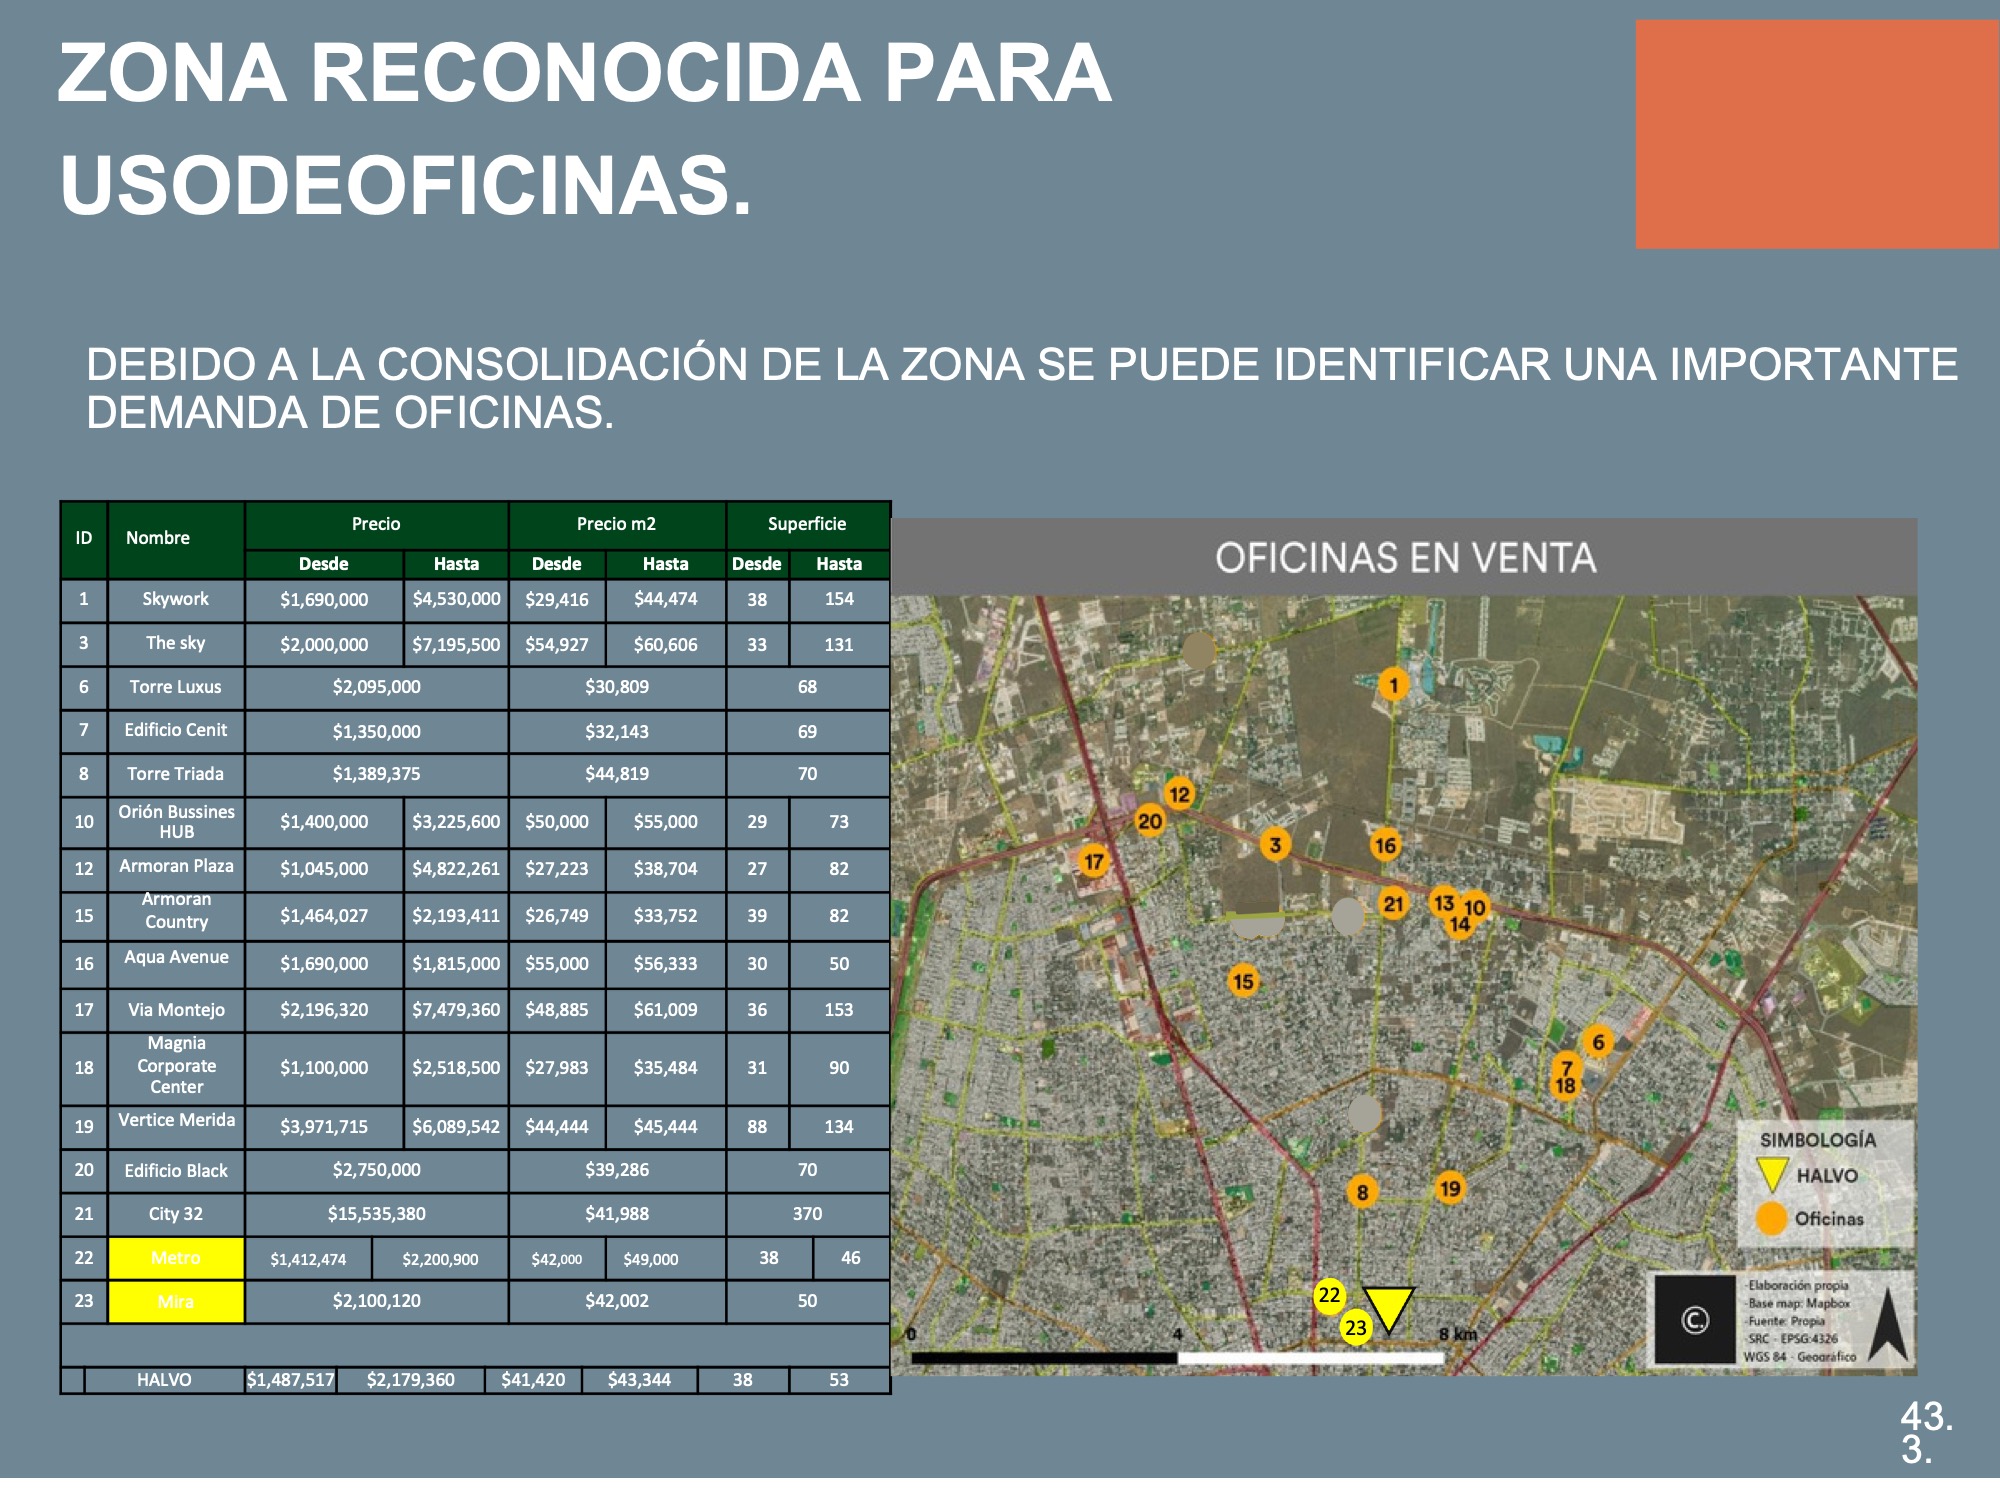This screenshot has width=2000, height=1500.
Task: Click the 'City 32' name cell
Action: coord(176,1214)
